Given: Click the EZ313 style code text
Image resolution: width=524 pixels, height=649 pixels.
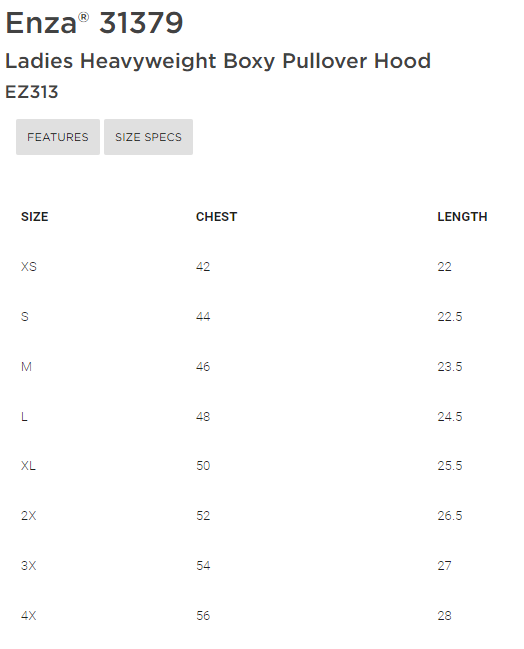Looking at the screenshot, I should pyautogui.click(x=31, y=92).
